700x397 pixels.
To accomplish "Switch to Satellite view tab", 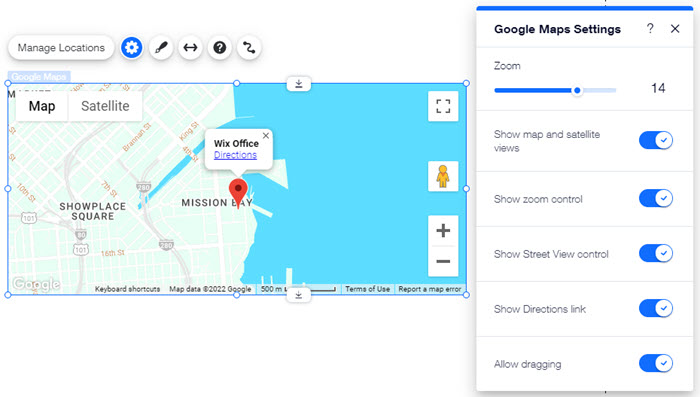I will pos(105,106).
